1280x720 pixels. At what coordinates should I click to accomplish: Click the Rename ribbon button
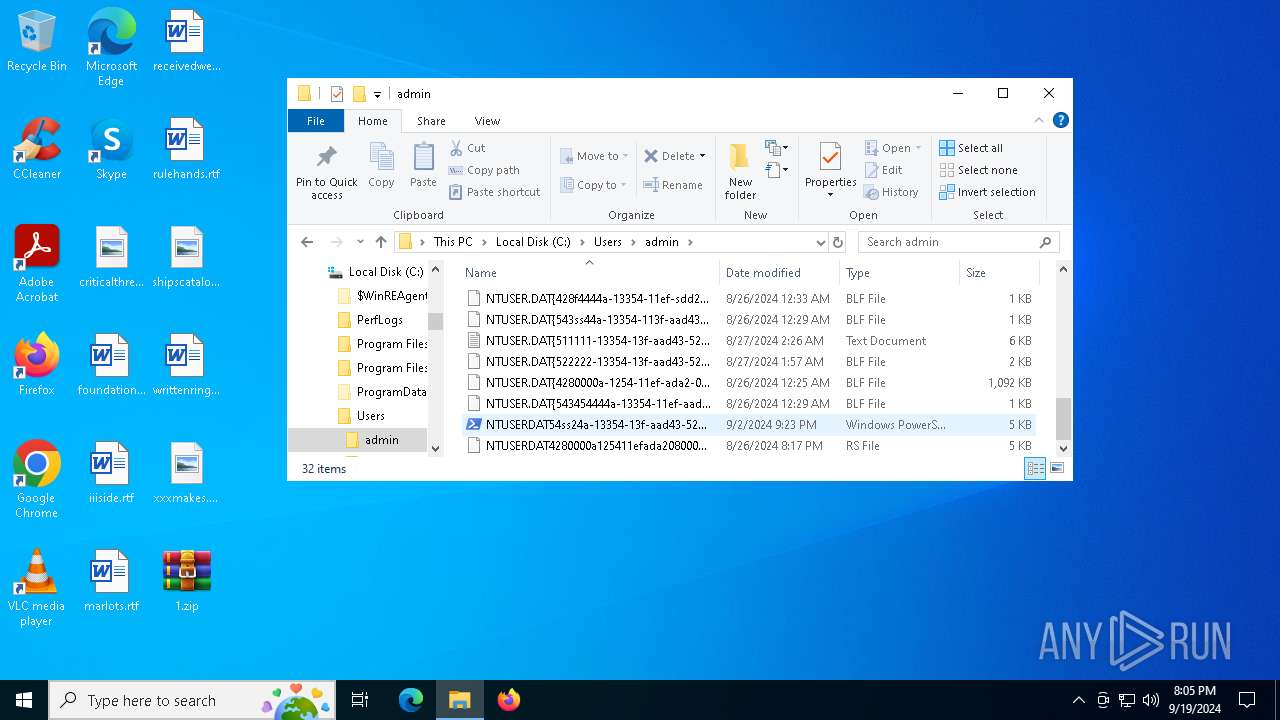pos(673,185)
